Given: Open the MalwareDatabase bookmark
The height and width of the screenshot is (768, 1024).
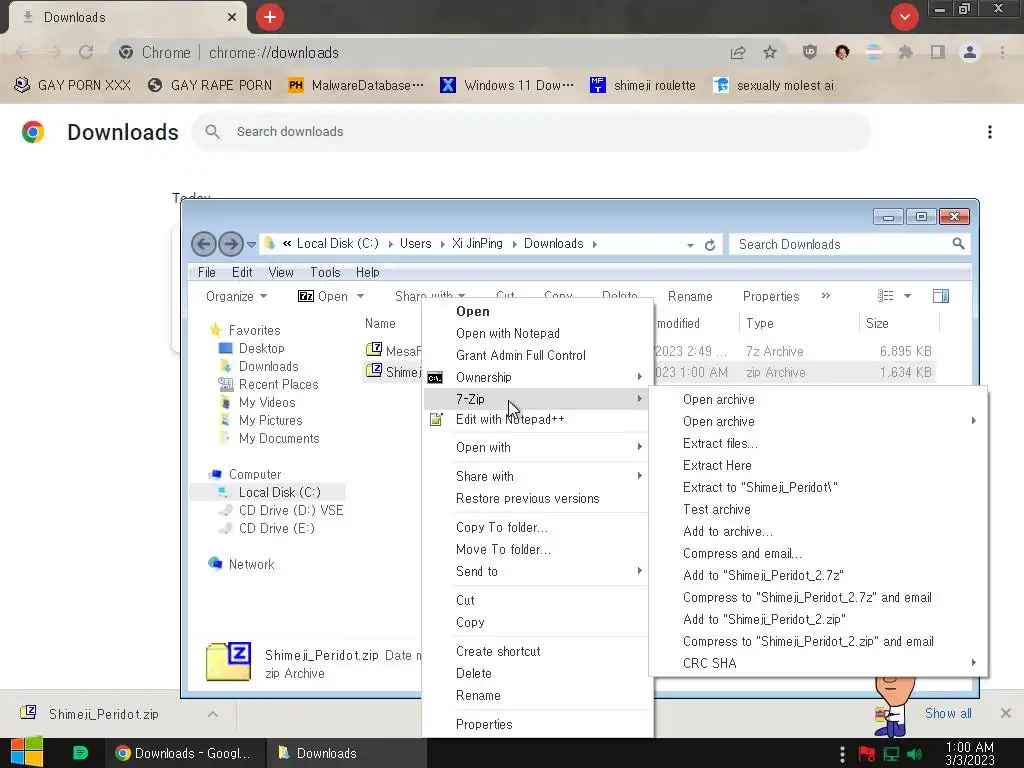Looking at the screenshot, I should 356,86.
